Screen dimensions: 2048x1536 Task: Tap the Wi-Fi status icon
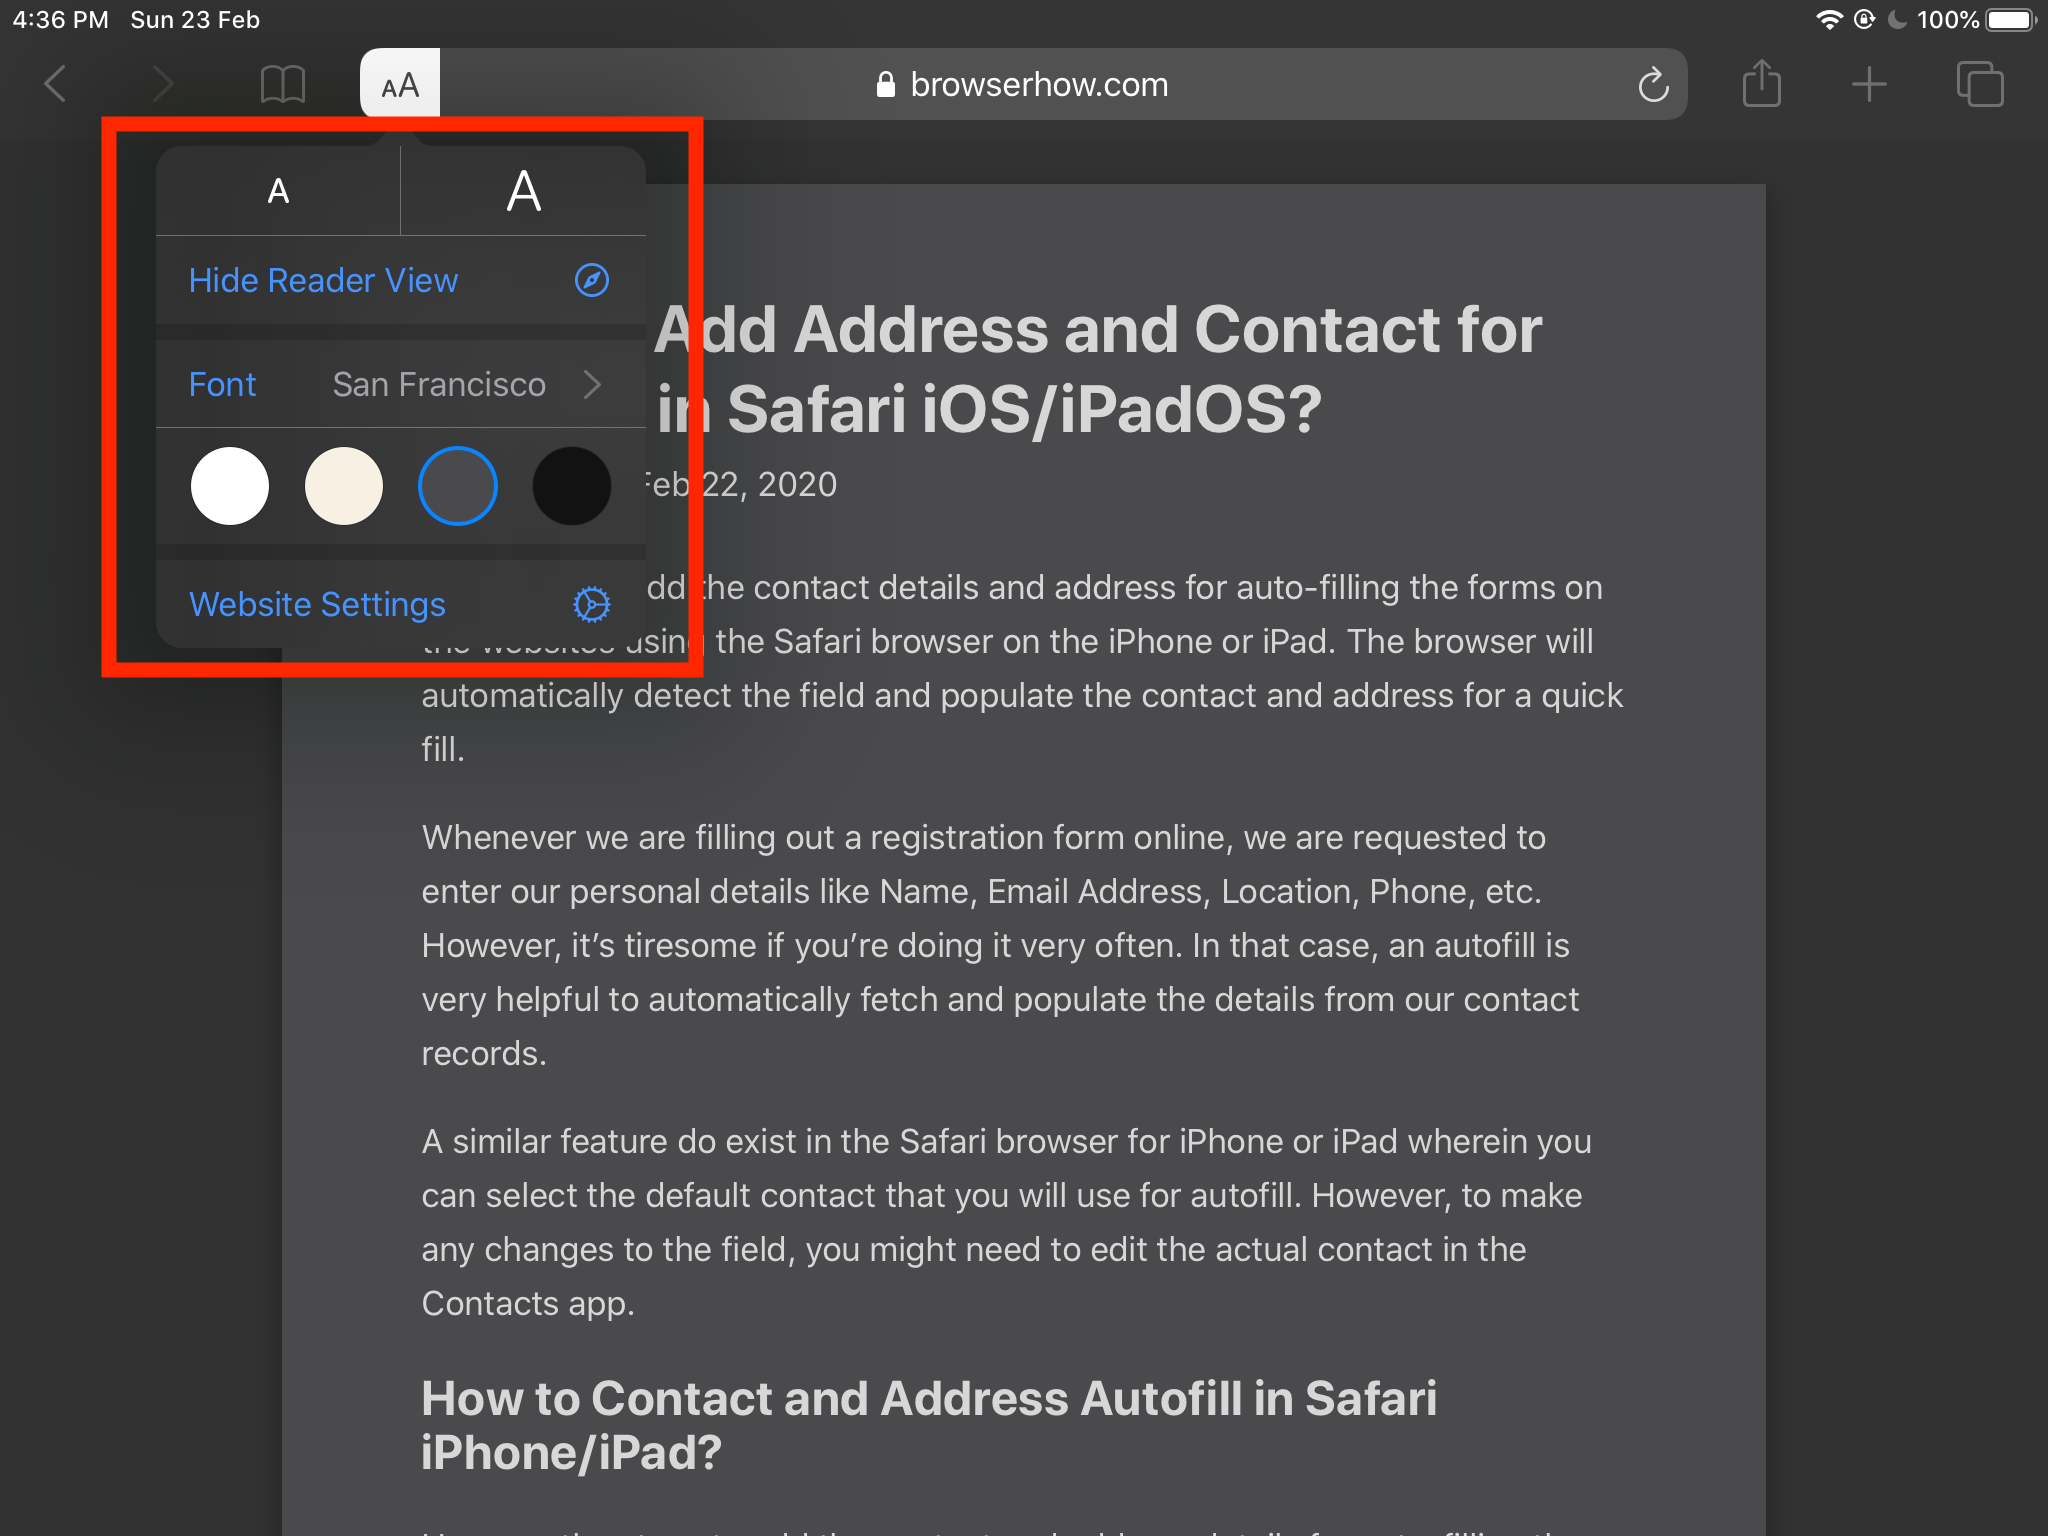(1829, 20)
